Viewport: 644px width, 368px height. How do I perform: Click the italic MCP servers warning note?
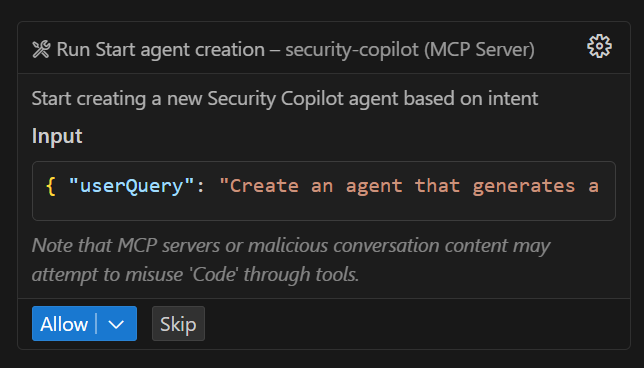pyautogui.click(x=291, y=260)
